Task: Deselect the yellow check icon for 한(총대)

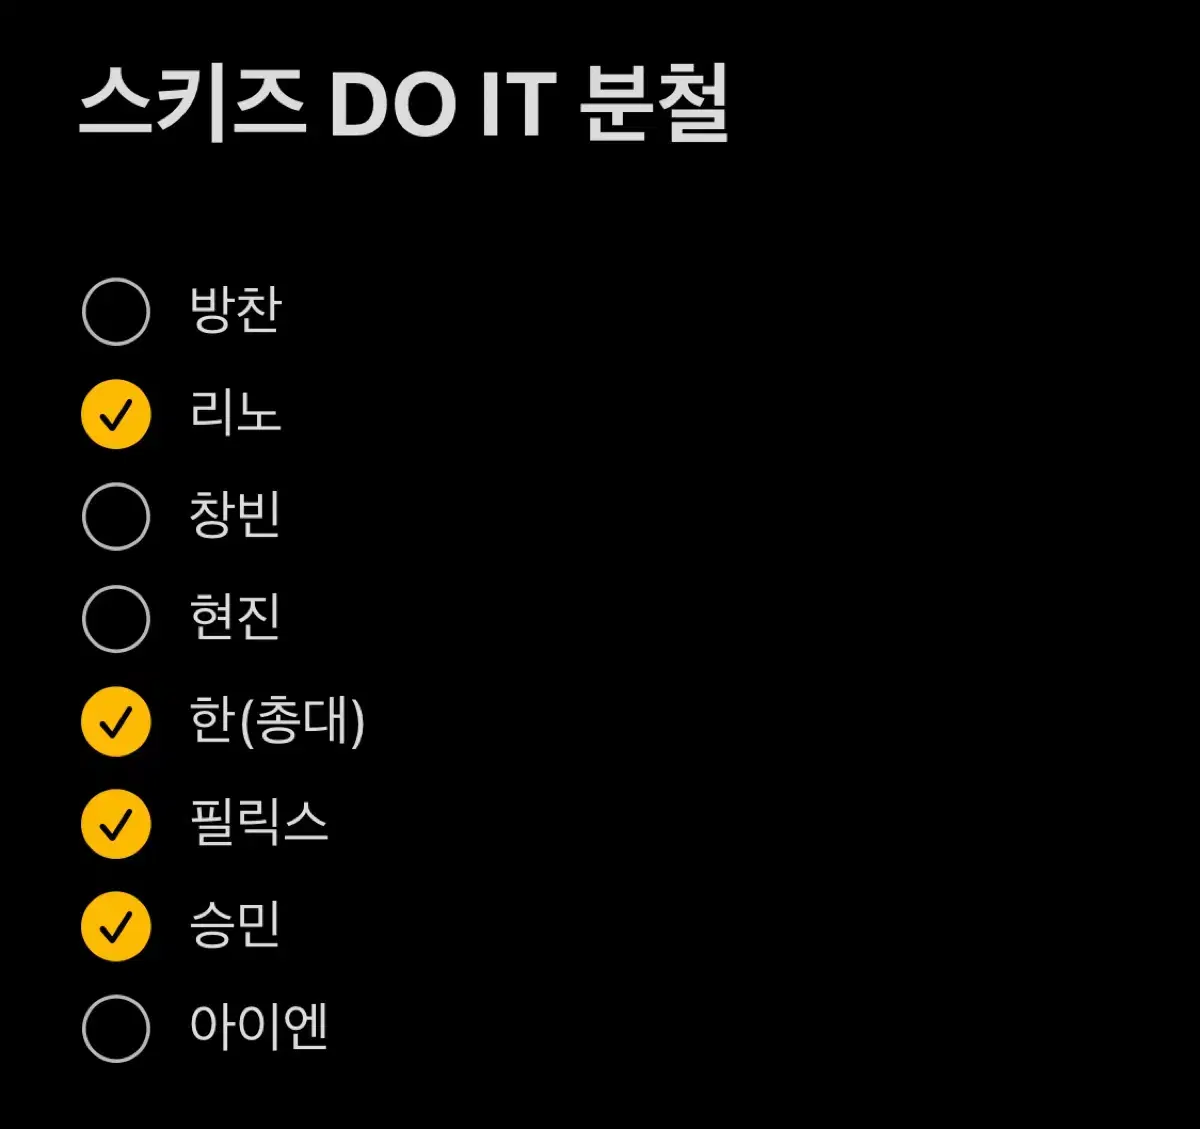Action: (x=116, y=722)
